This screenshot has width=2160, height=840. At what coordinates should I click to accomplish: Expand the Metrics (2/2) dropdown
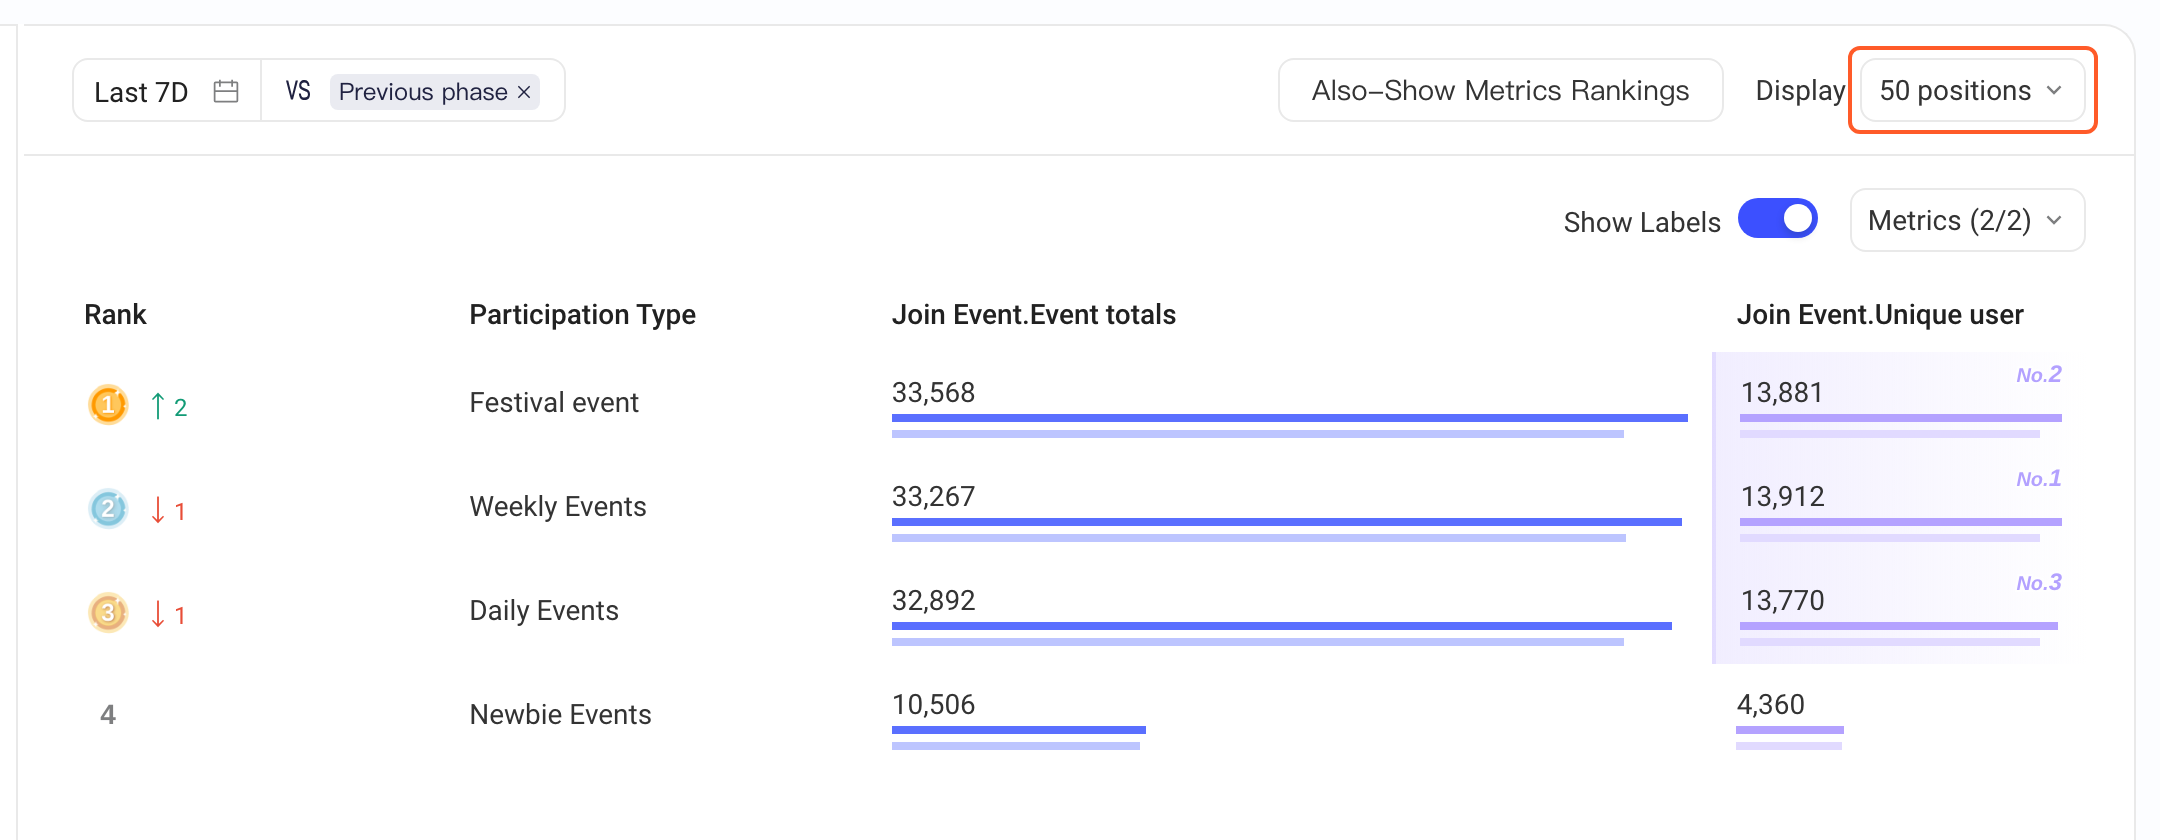1967,220
